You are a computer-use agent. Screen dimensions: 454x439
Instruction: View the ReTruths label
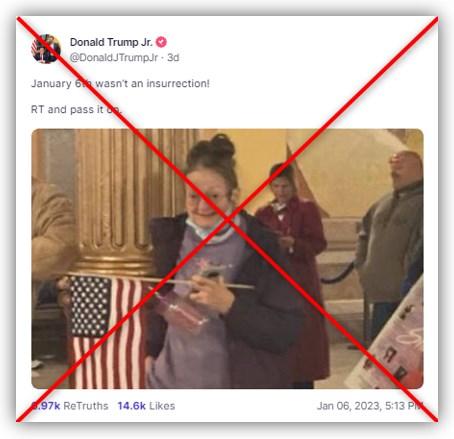[86, 406]
